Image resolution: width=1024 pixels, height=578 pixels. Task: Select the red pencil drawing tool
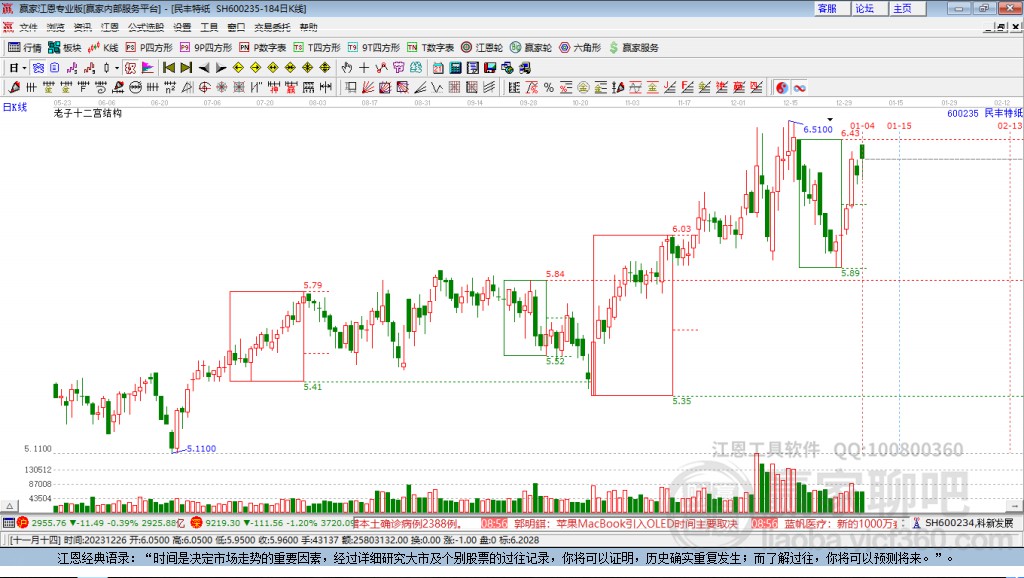pos(14,87)
